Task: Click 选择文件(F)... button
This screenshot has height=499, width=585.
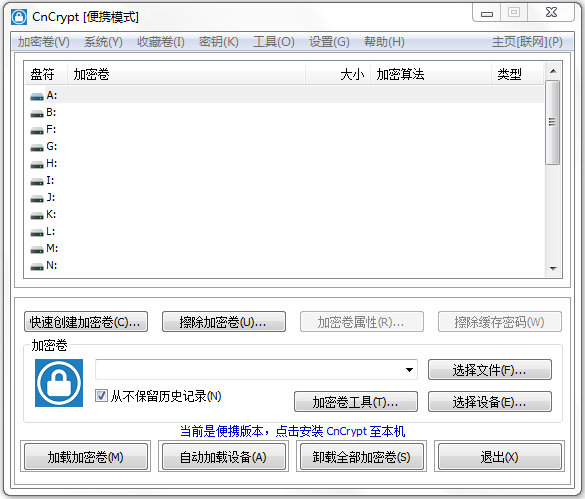Action: 489,370
